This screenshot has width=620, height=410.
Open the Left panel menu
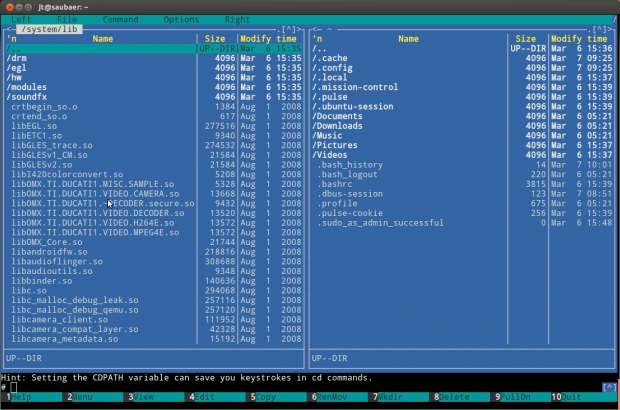pos(21,19)
